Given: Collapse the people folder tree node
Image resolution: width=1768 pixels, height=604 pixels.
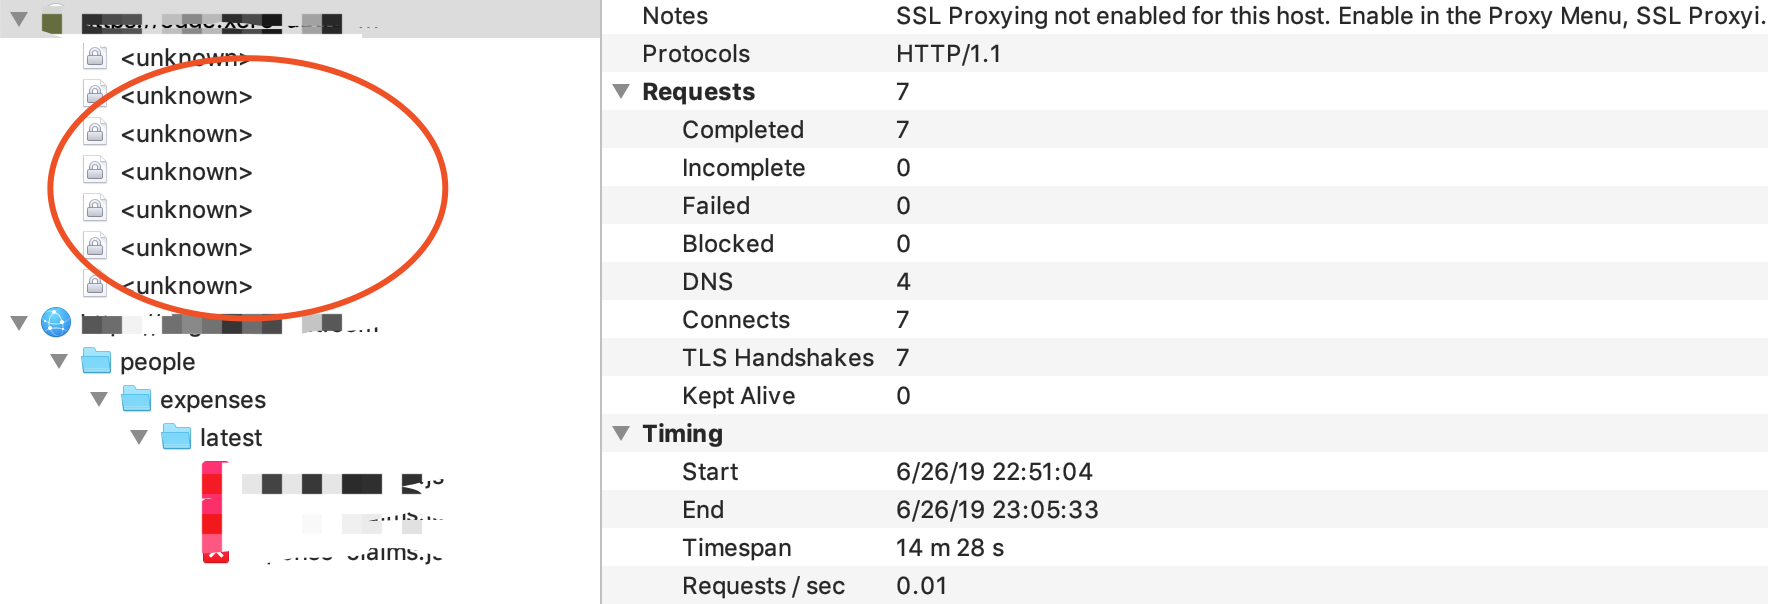Looking at the screenshot, I should click(59, 361).
